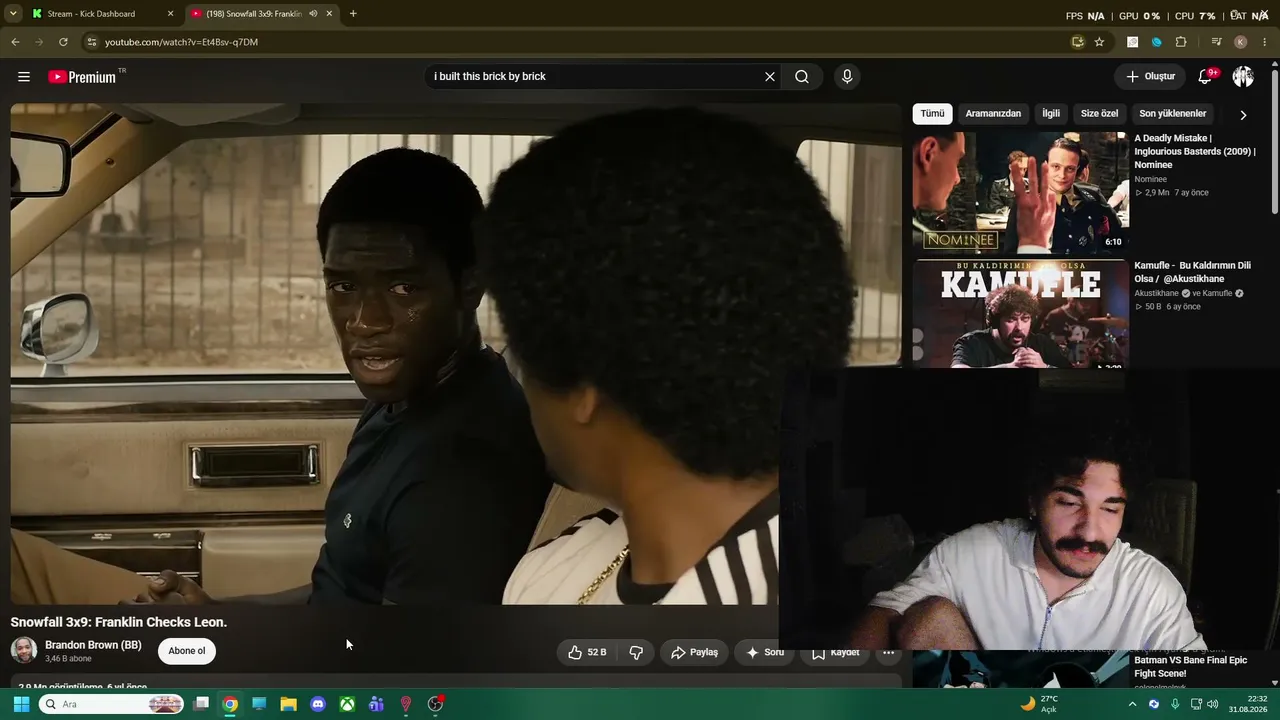Screen dimensions: 1280x720
Task: Show hidden system tray icons
Action: click(1132, 704)
